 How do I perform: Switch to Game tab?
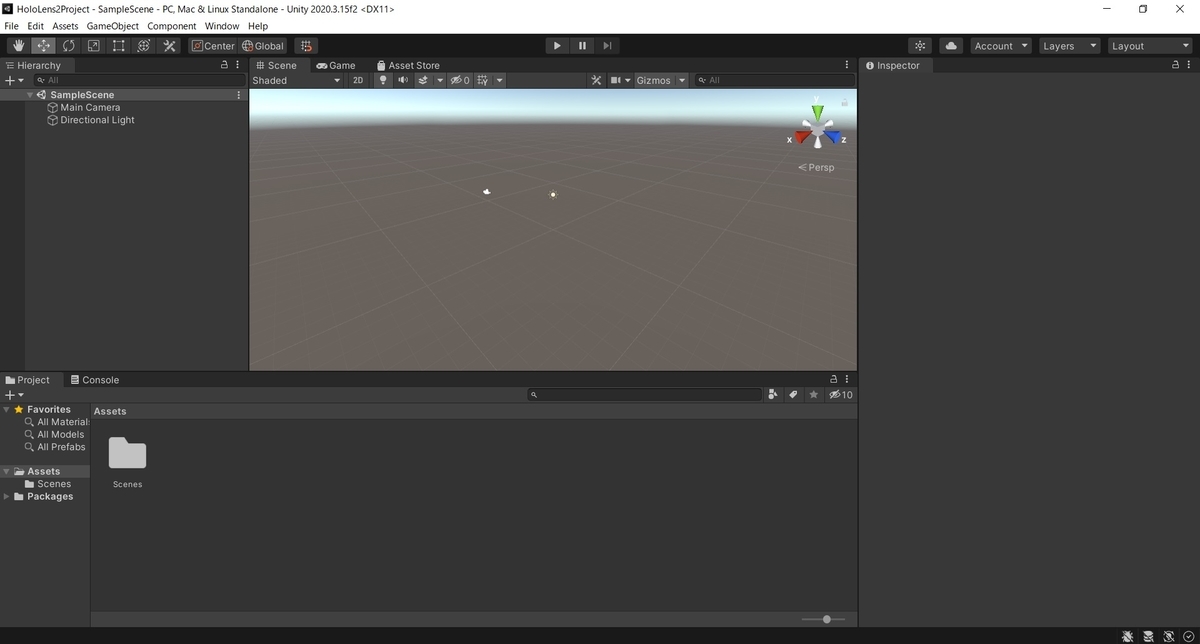click(x=336, y=65)
